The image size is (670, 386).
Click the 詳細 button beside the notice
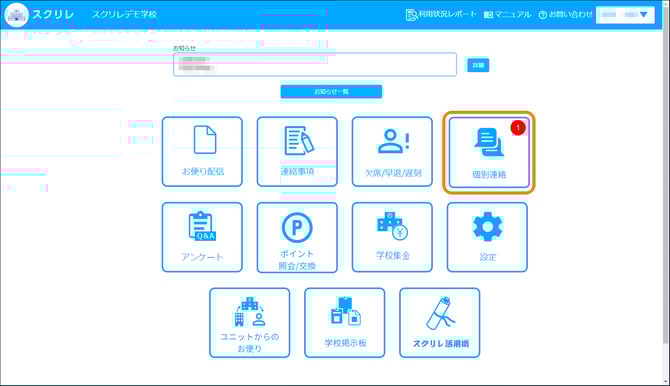tap(478, 65)
